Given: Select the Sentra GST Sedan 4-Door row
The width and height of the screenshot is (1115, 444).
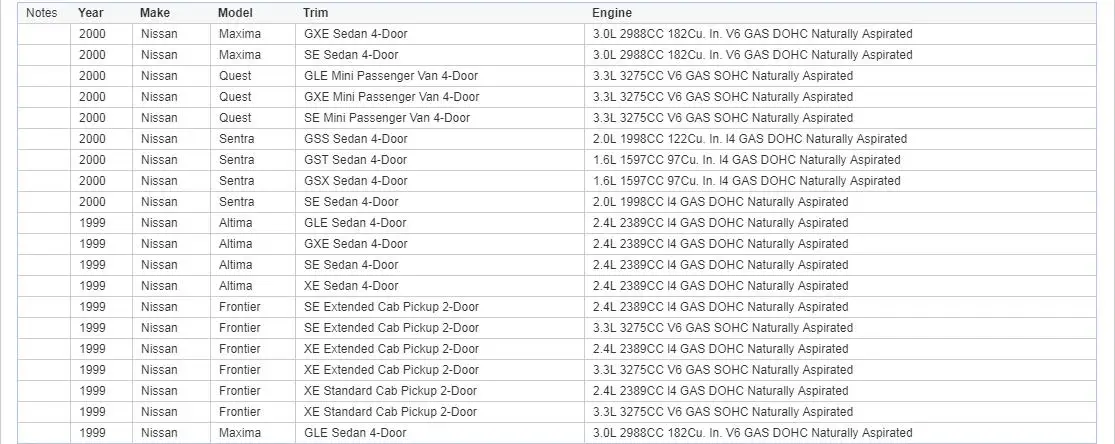Looking at the screenshot, I should 355,160.
